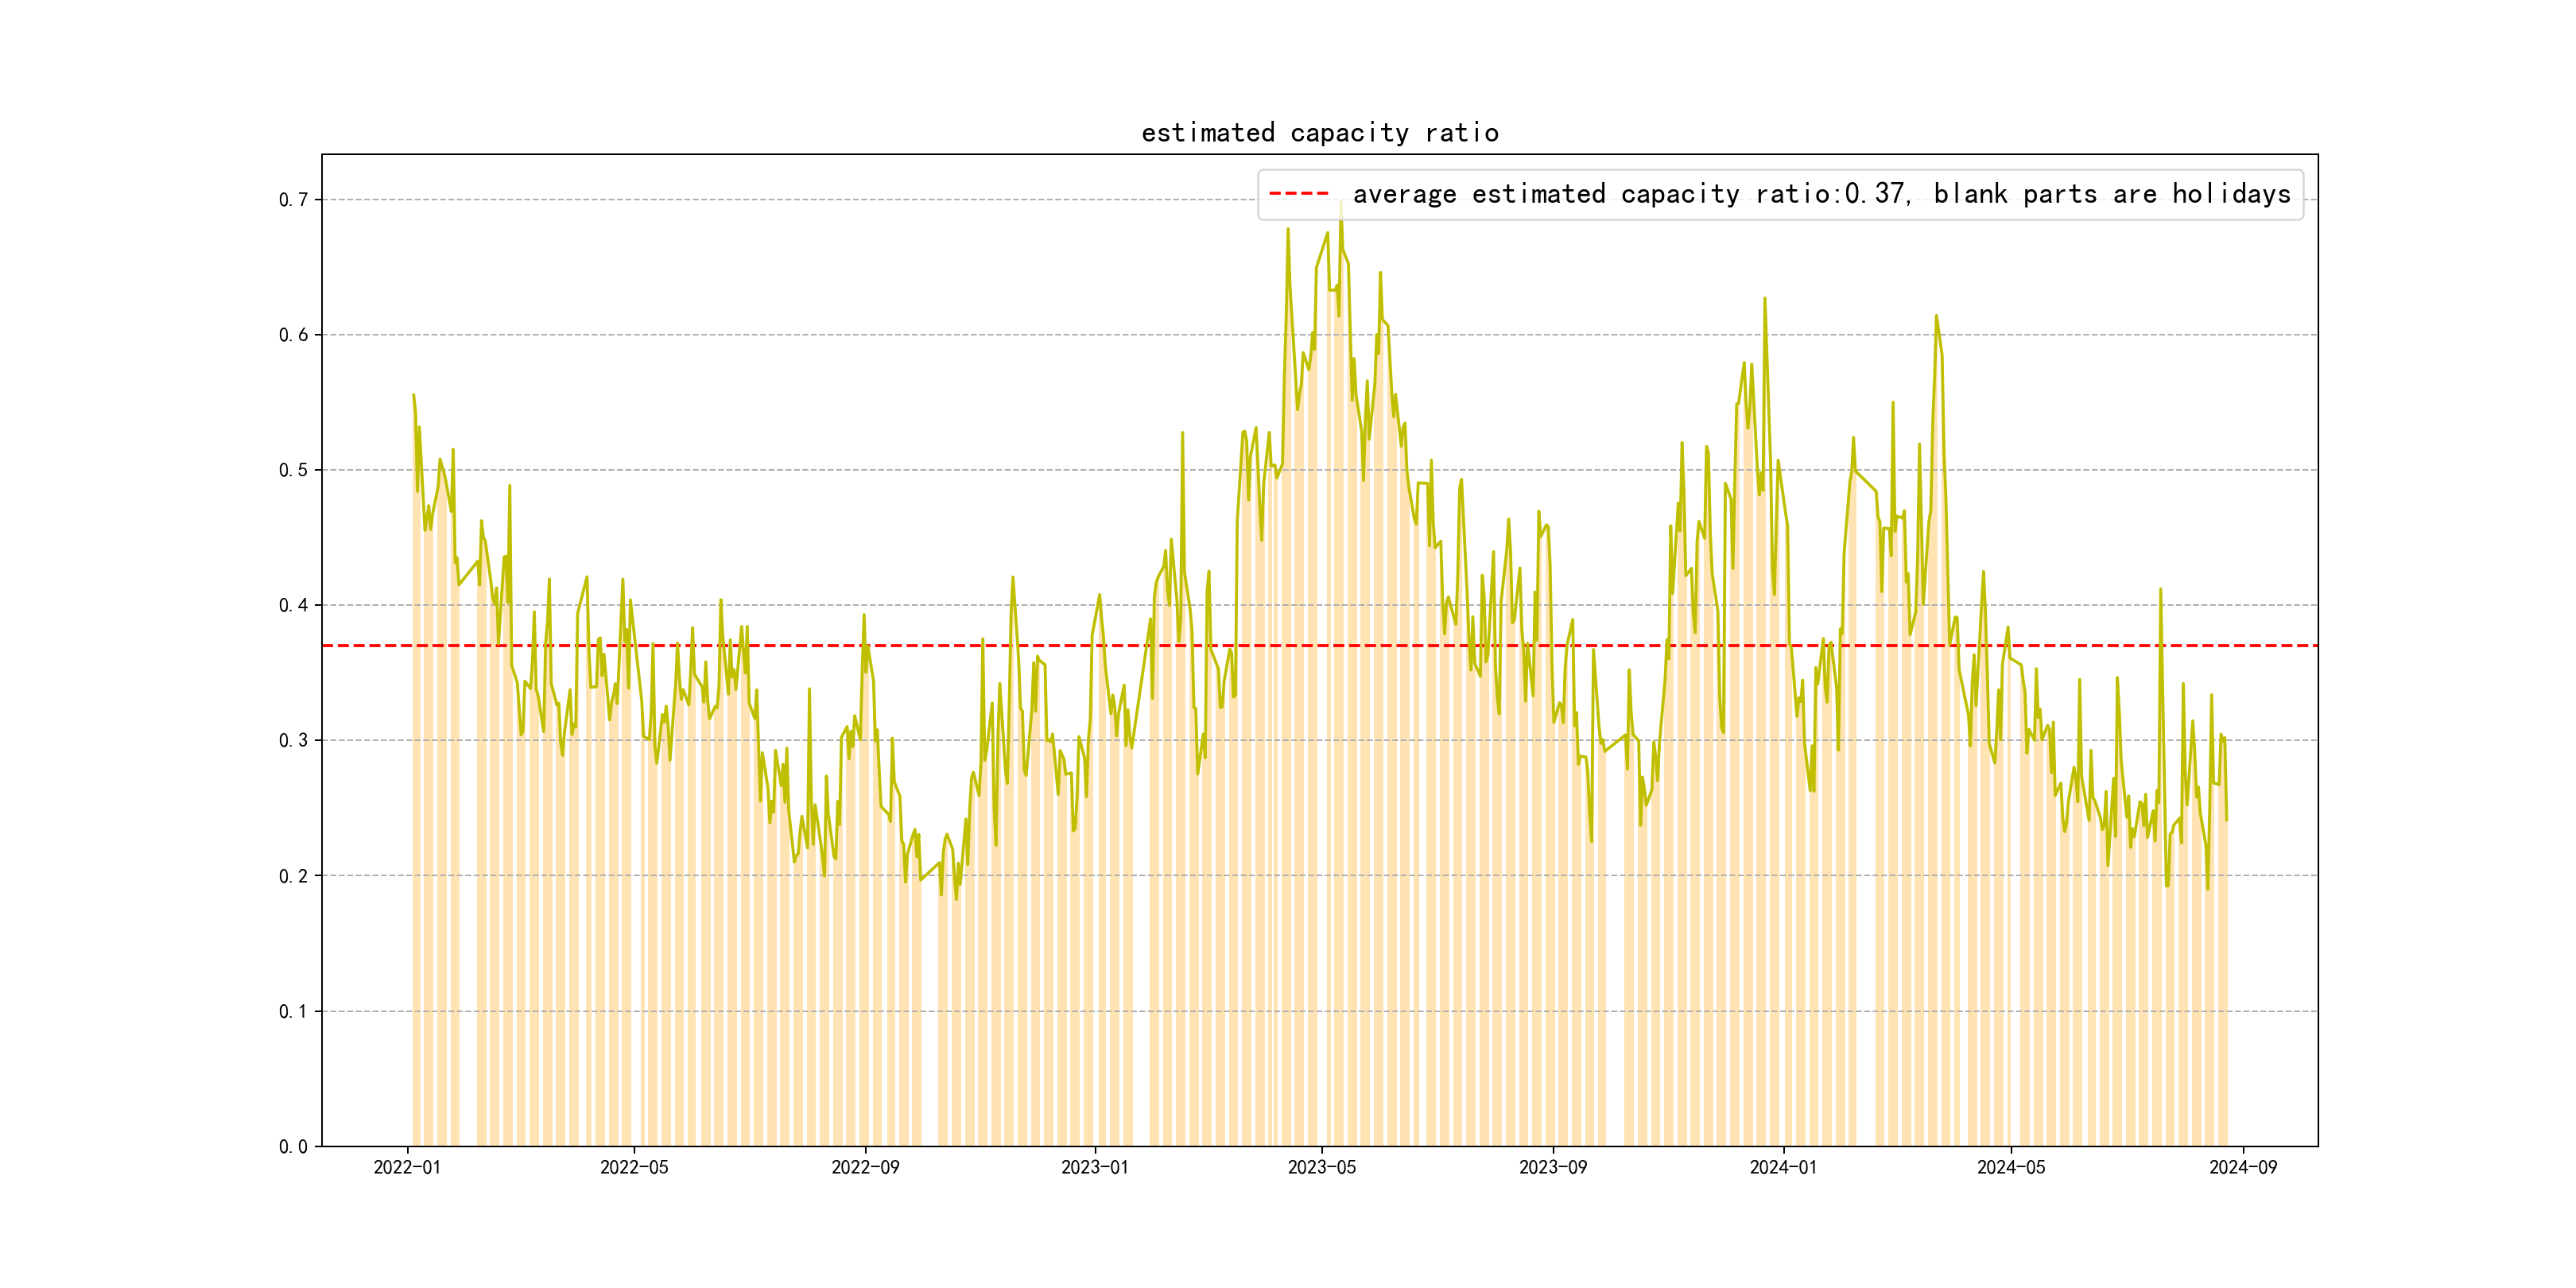Click the 0.2 y-axis tick label
This screenshot has height=1288, width=2576.
[x=293, y=876]
